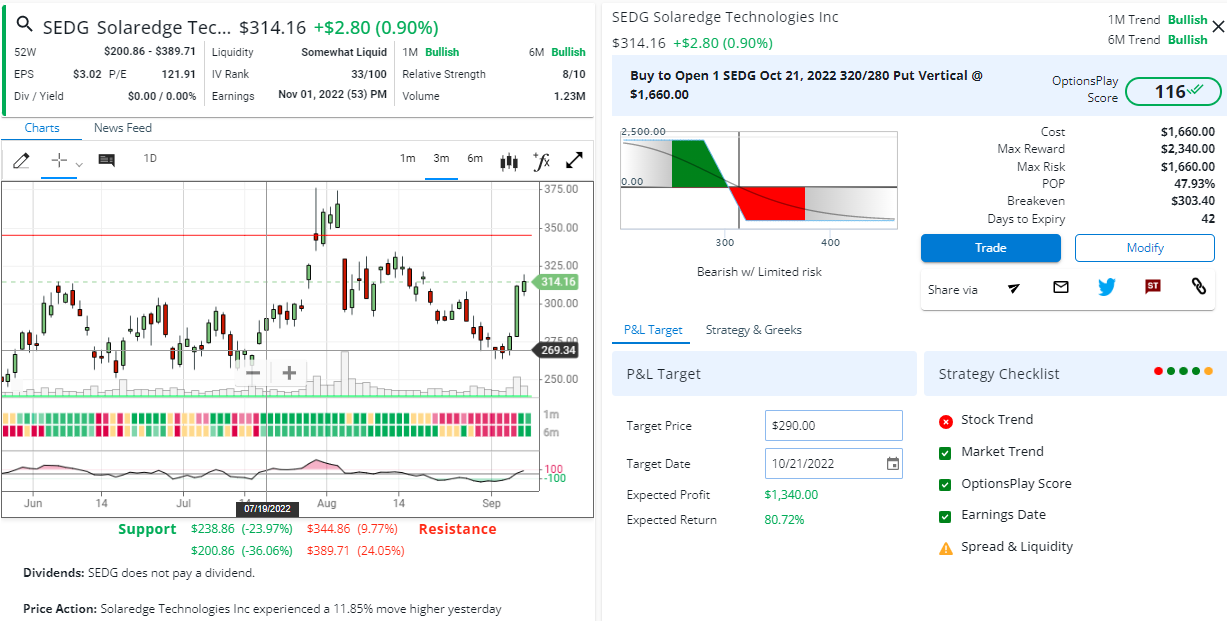Click the Target Price input field
Viewport: 1227px width, 621px height.
834,426
